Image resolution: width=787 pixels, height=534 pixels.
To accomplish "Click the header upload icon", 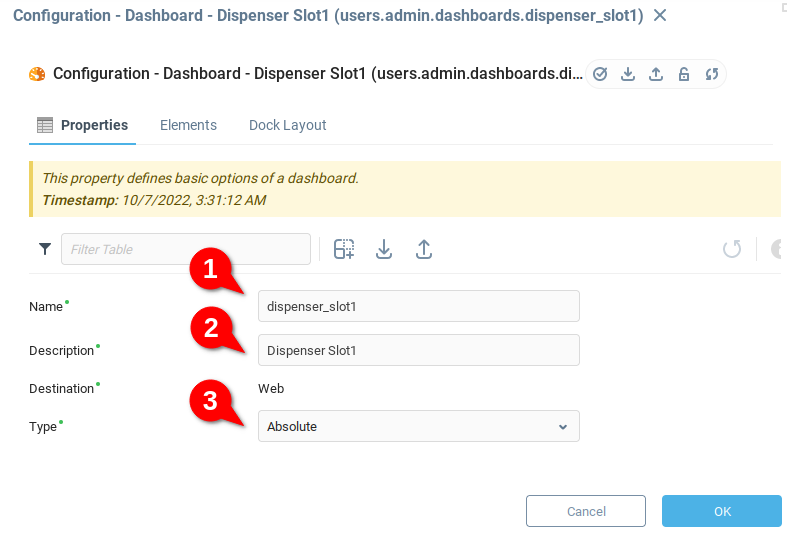I will click(x=656, y=74).
